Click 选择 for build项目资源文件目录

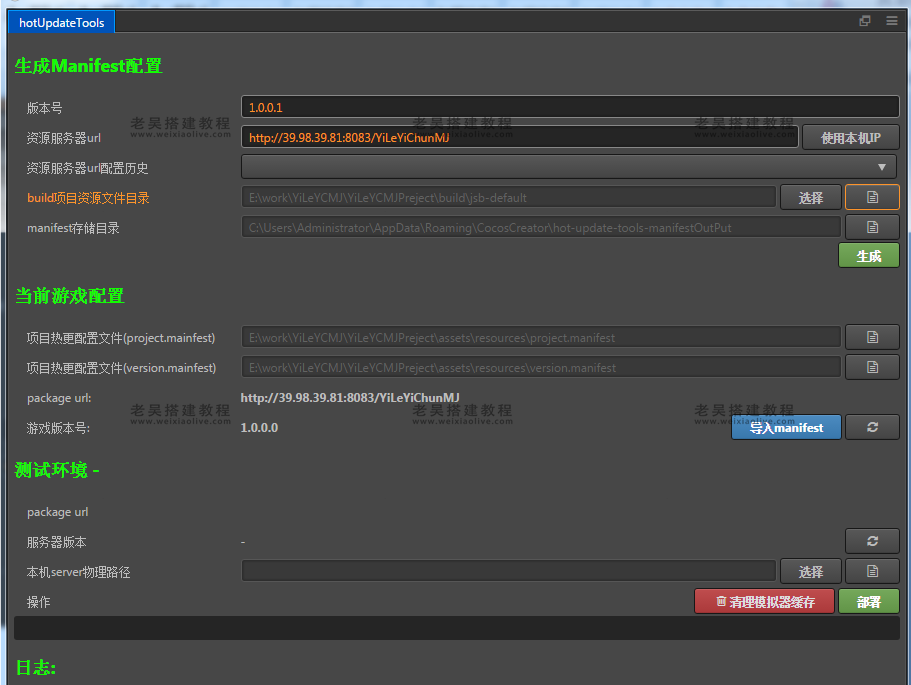[810, 198]
